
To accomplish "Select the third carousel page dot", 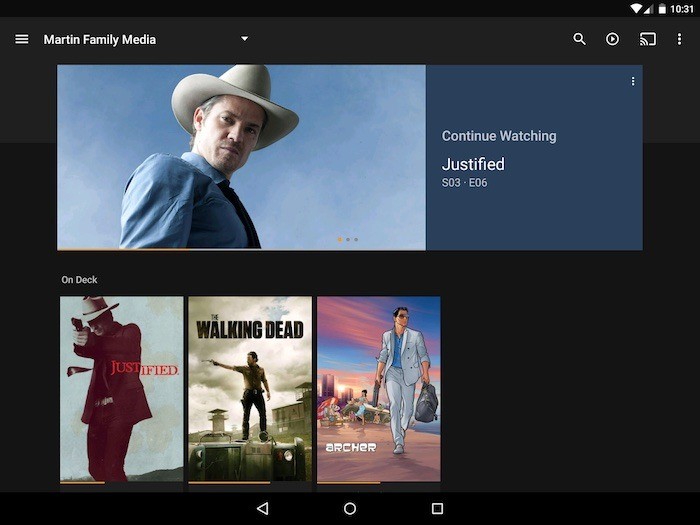I will click(x=356, y=240).
